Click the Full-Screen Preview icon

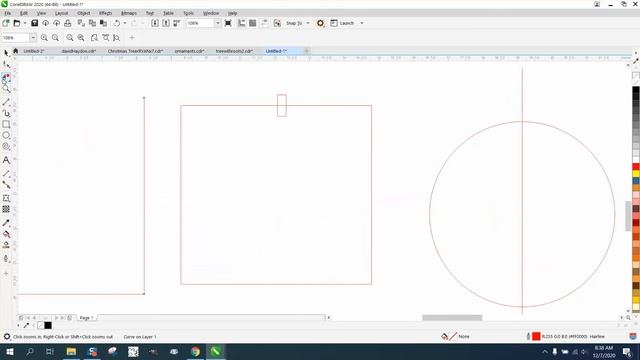(228, 23)
